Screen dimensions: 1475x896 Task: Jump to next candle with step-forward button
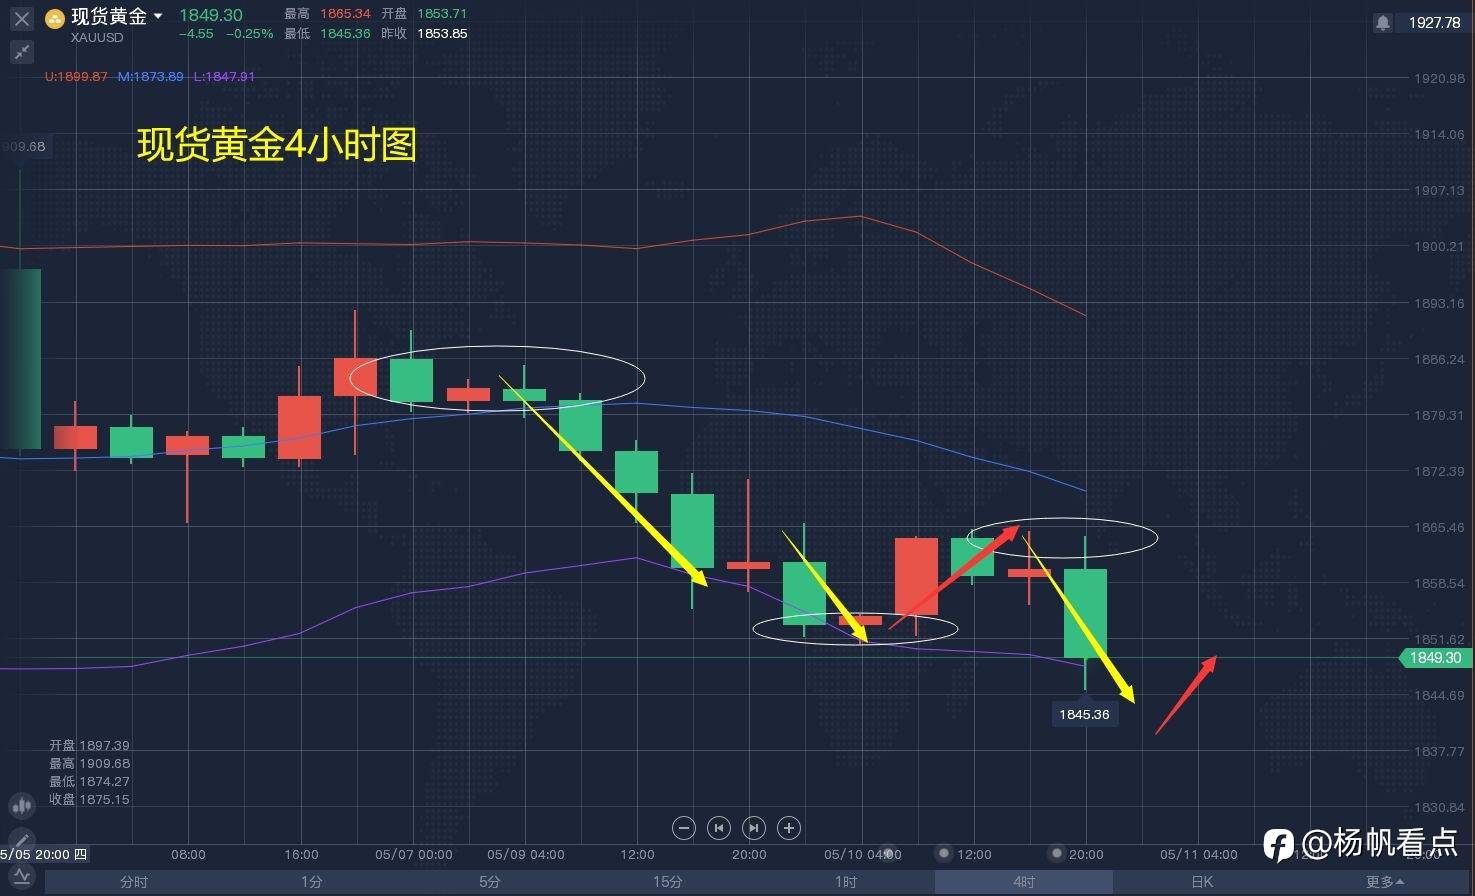point(754,828)
